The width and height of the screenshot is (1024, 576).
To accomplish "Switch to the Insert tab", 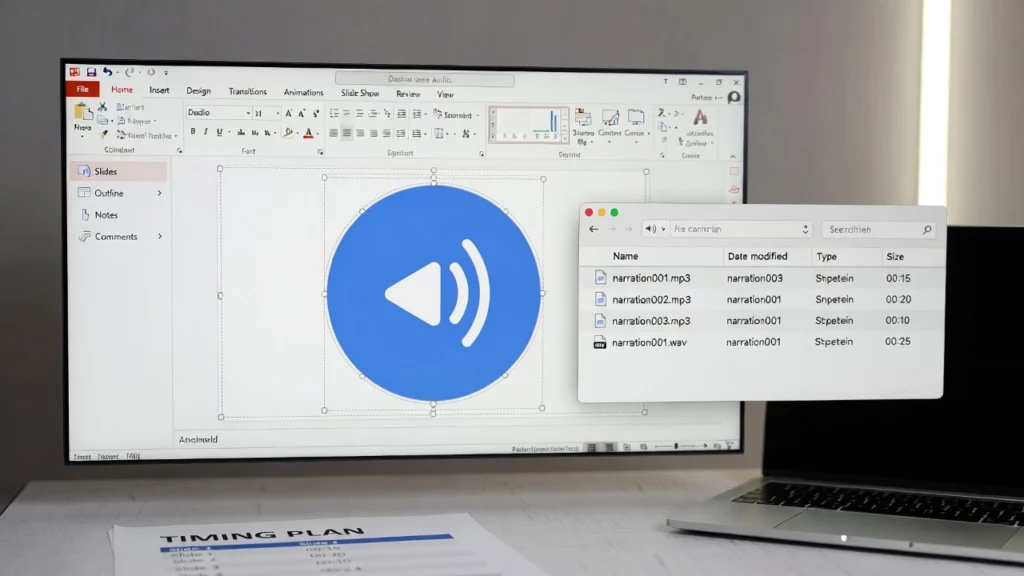I will coord(159,90).
